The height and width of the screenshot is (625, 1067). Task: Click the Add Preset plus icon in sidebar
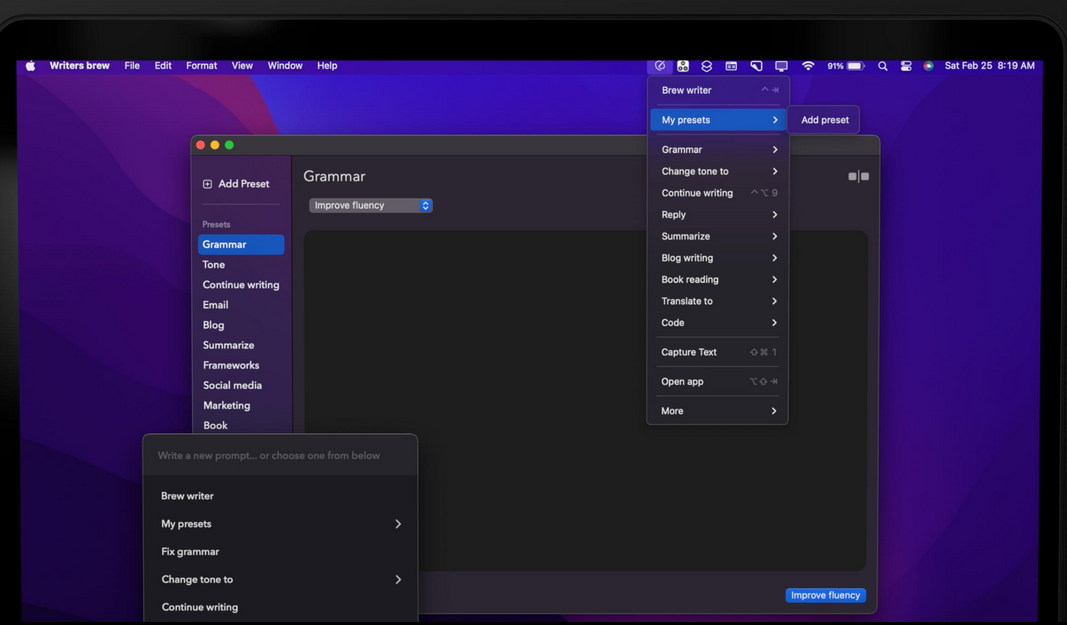click(208, 184)
